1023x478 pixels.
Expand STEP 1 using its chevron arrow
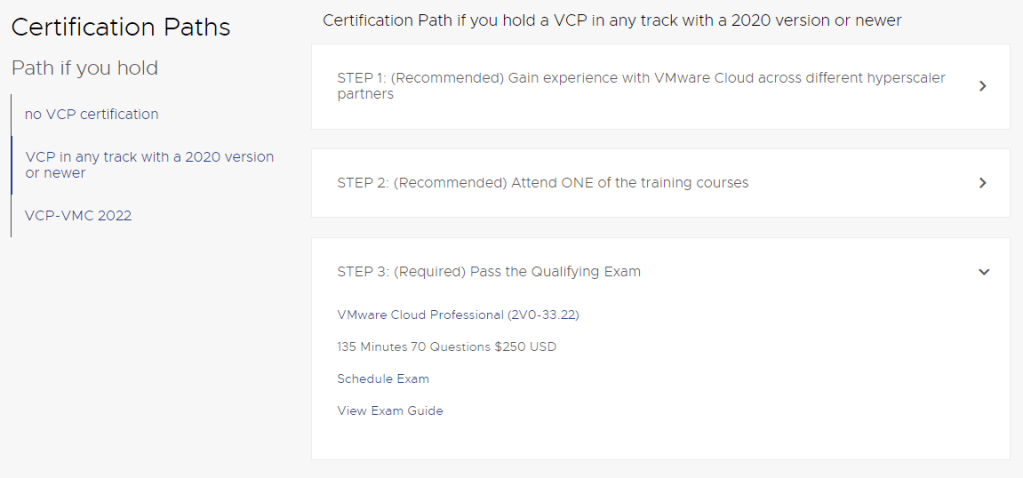tap(982, 86)
